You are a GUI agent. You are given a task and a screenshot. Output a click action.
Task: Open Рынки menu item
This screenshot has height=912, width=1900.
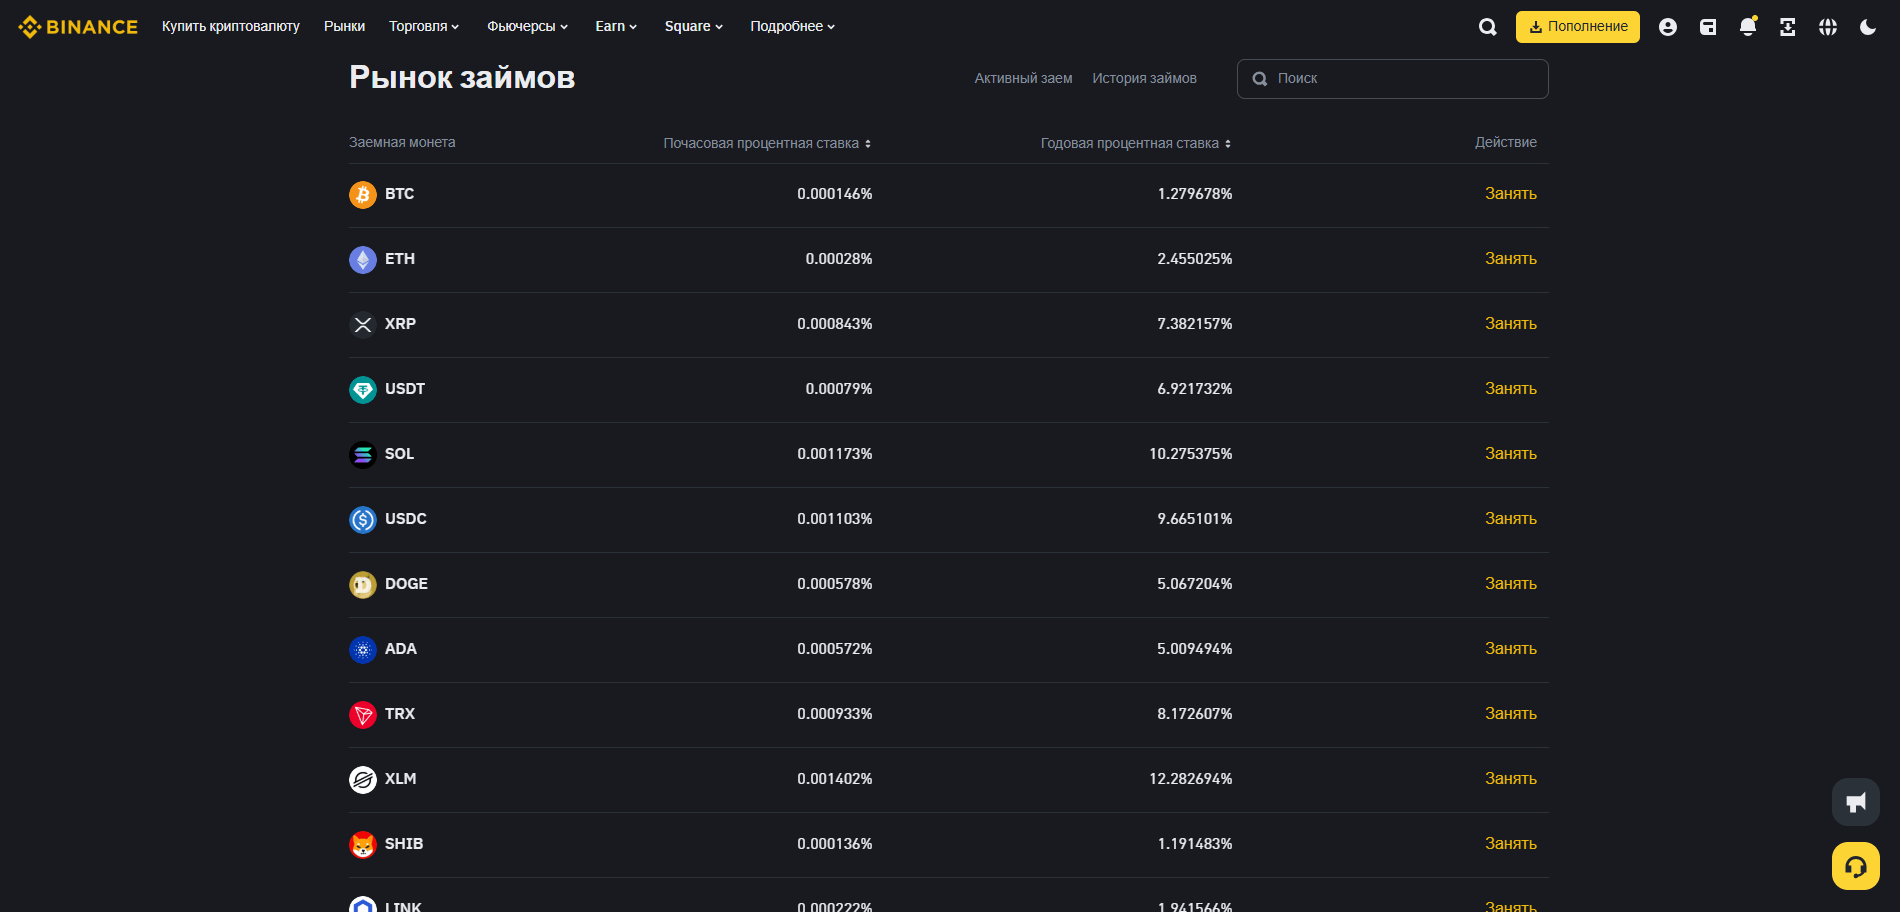[344, 26]
